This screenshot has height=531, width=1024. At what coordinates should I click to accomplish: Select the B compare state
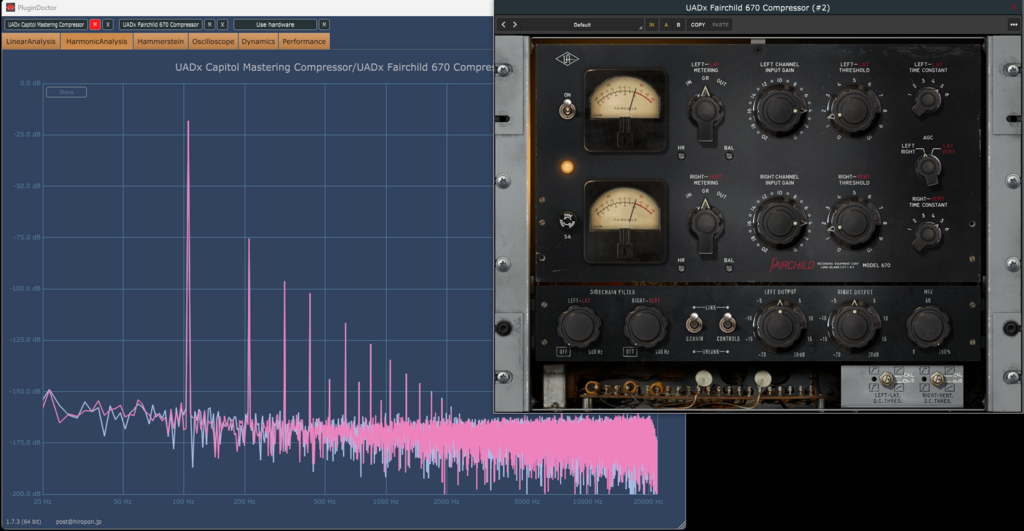(x=678, y=25)
